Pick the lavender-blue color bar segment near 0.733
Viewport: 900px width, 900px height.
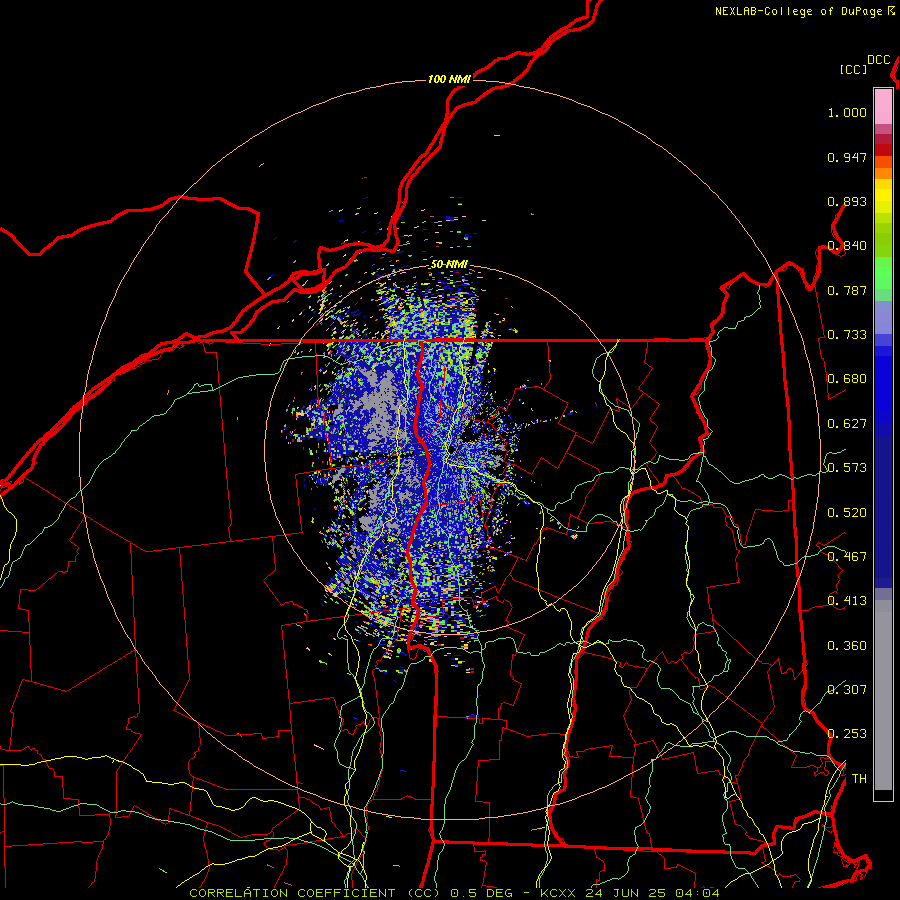(883, 318)
